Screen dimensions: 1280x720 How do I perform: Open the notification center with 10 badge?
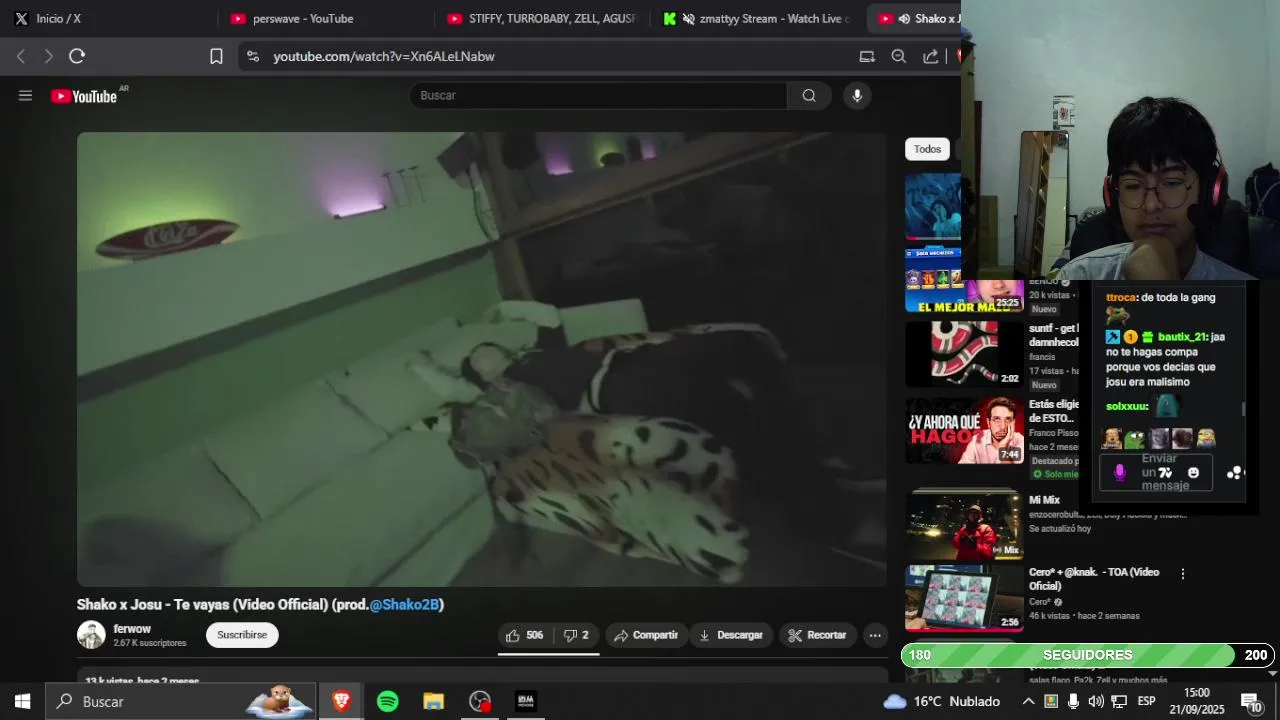[x=1251, y=702]
